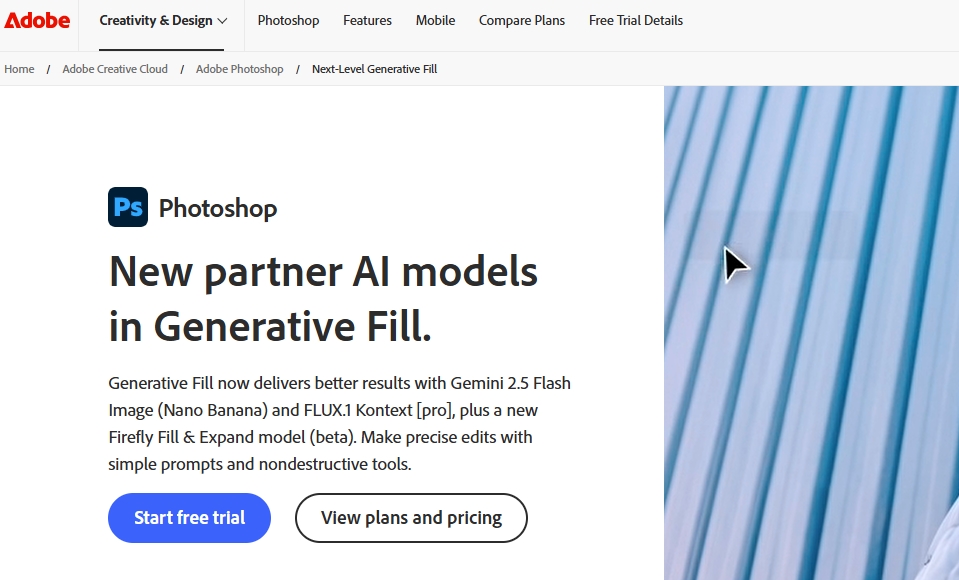Click the Photoshop Ps app icon
Image resolution: width=959 pixels, height=580 pixels.
click(x=126, y=207)
